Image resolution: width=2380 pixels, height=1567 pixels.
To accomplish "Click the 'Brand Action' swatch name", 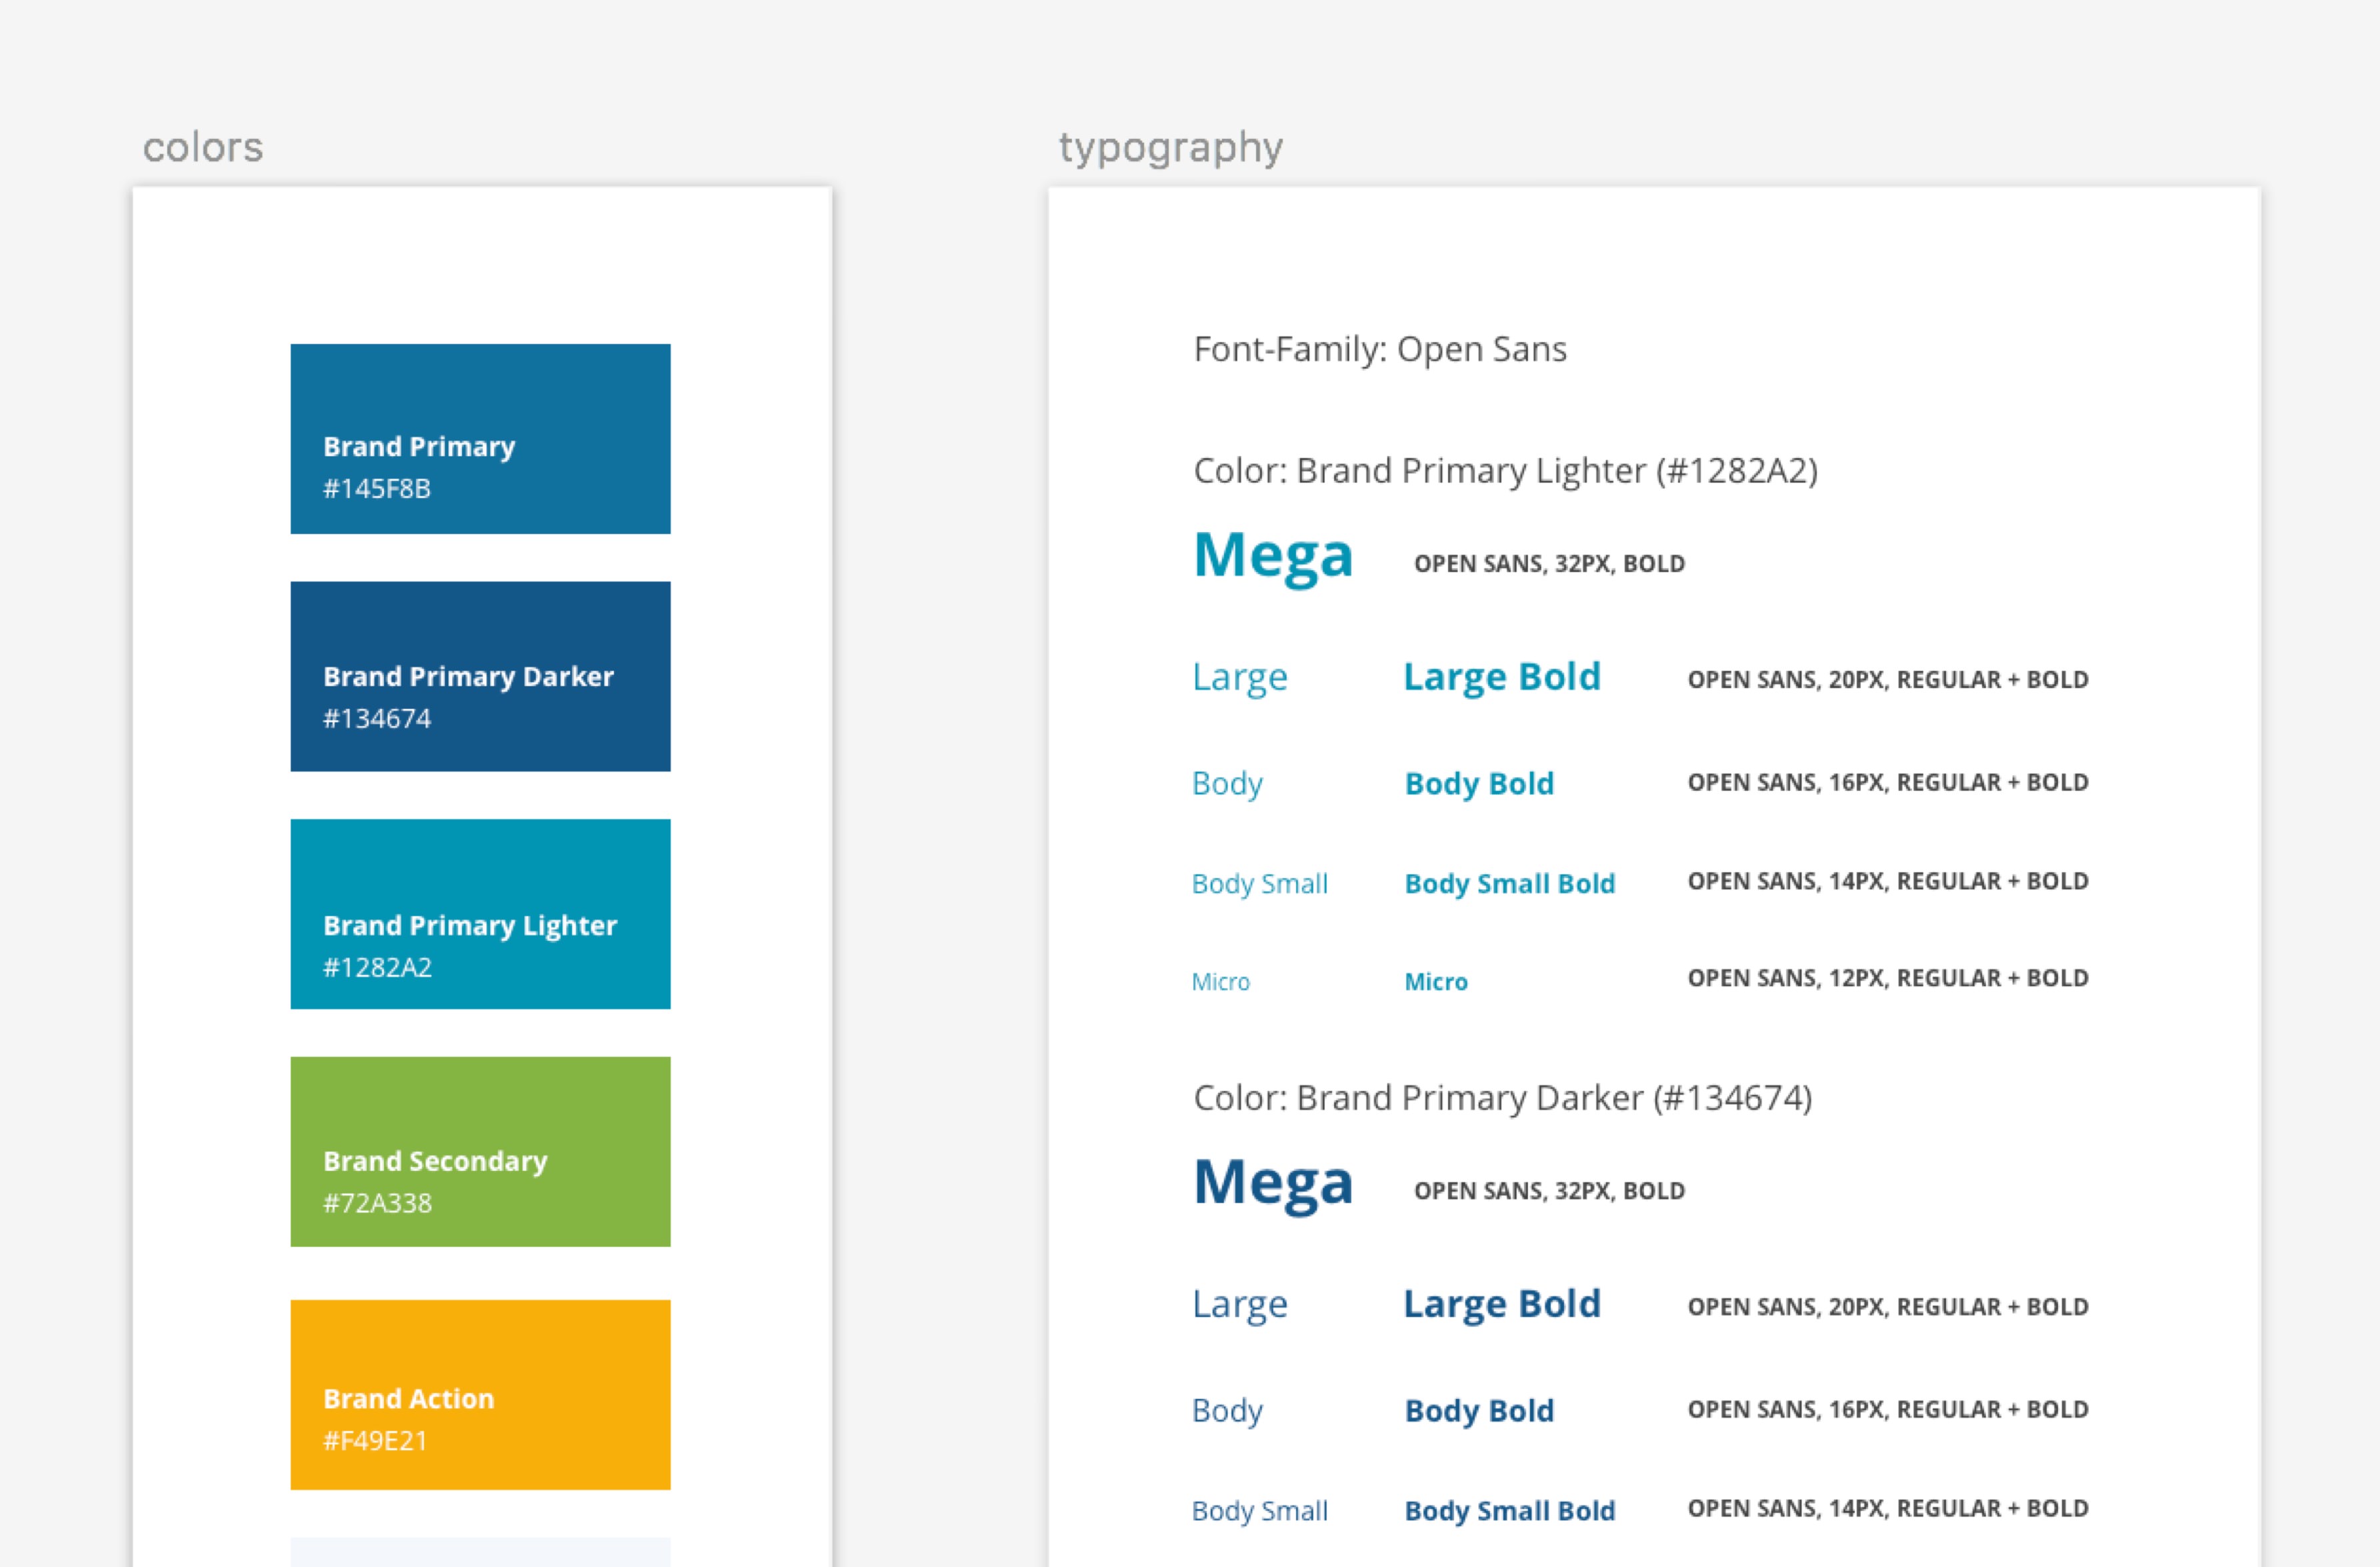I will click(x=408, y=1399).
